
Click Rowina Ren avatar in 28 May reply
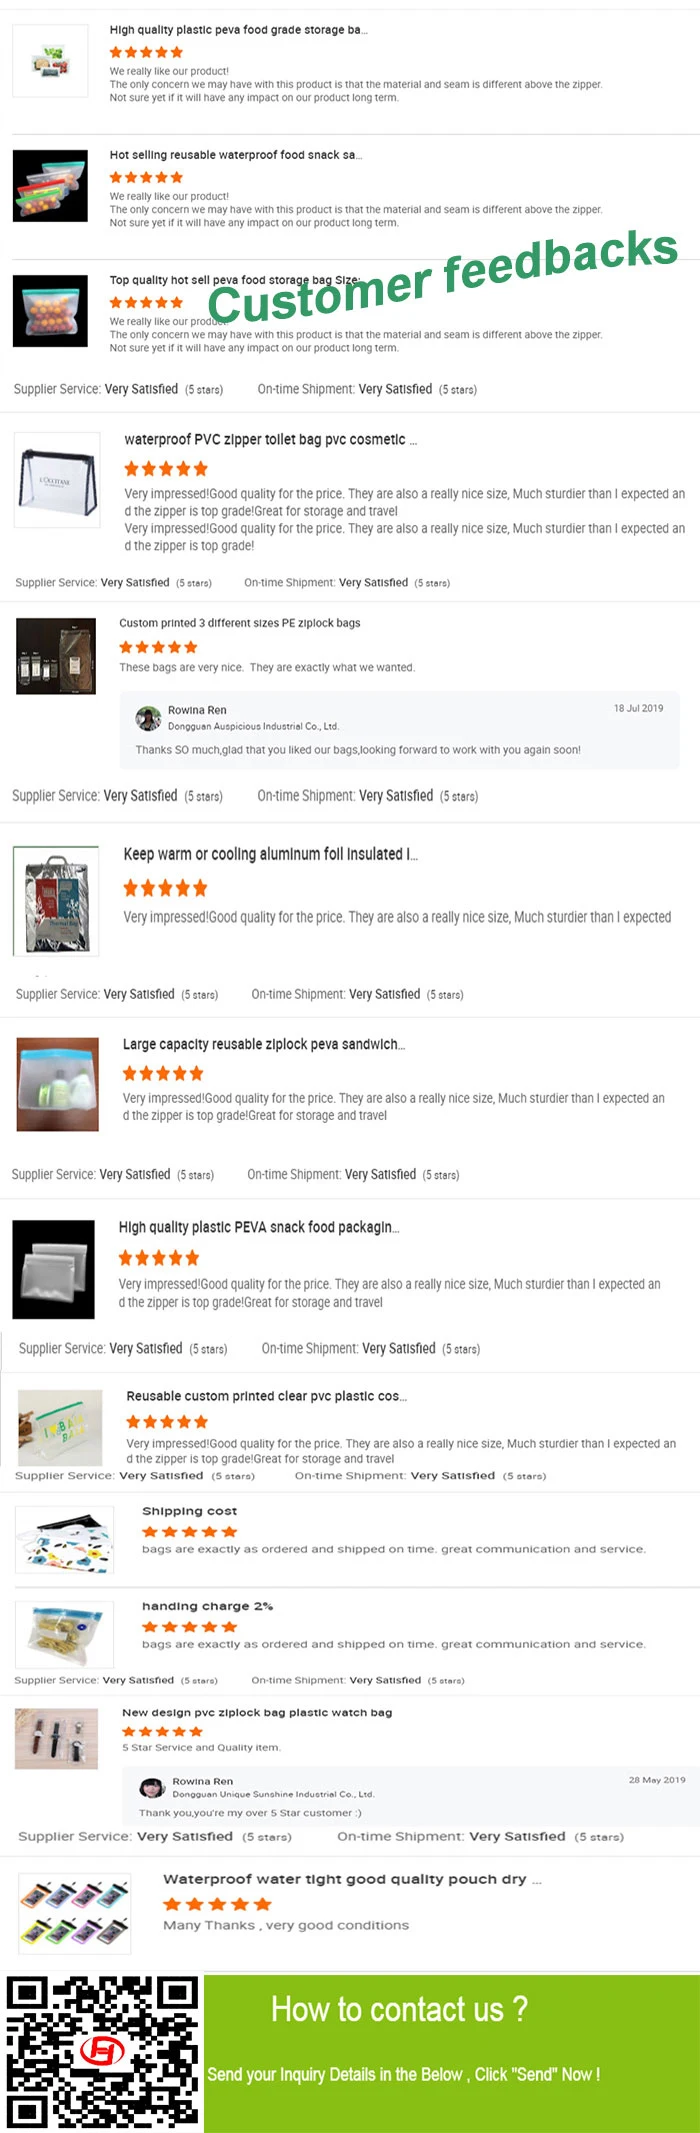point(152,1787)
